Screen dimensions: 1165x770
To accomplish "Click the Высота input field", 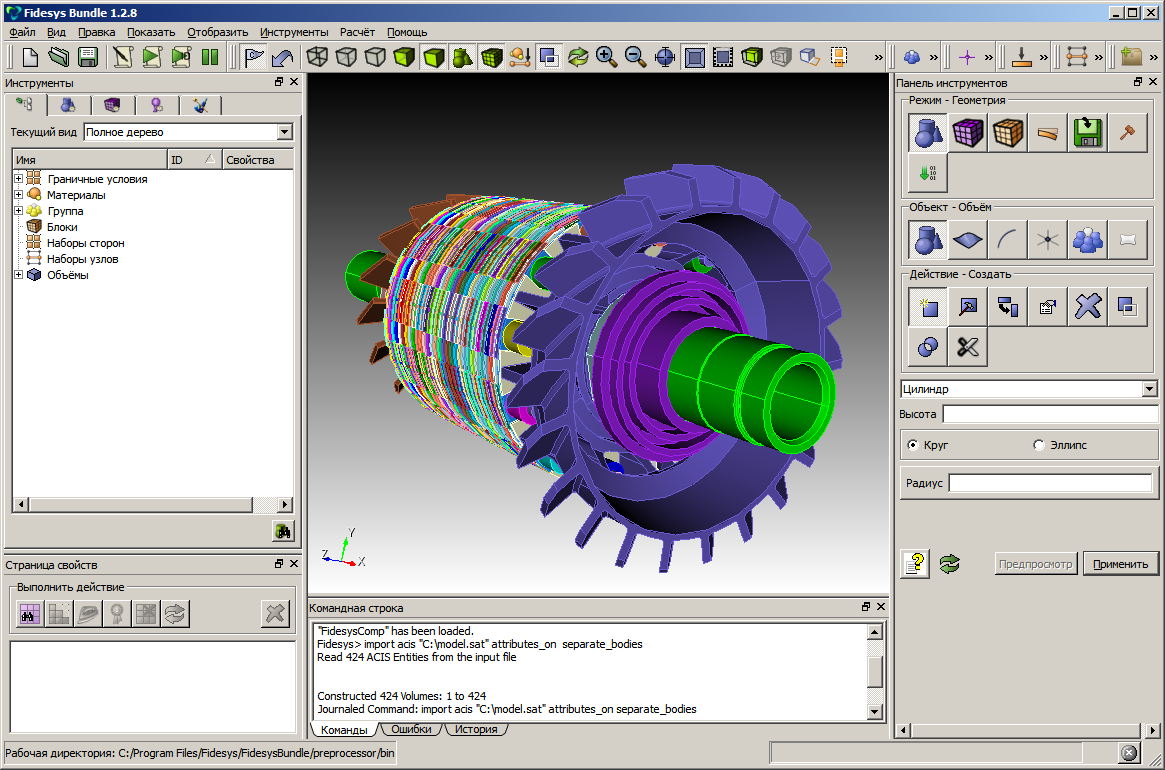I will 1049,414.
